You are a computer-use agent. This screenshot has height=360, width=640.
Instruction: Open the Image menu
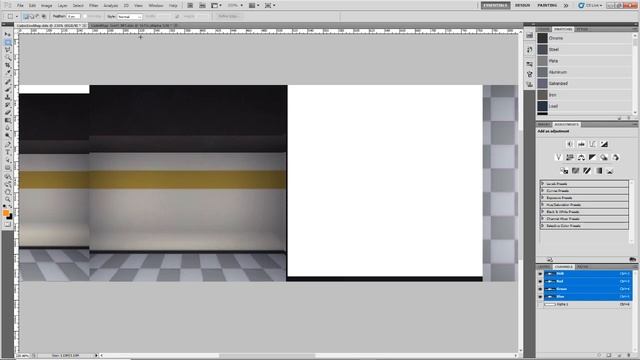pyautogui.click(x=47, y=6)
